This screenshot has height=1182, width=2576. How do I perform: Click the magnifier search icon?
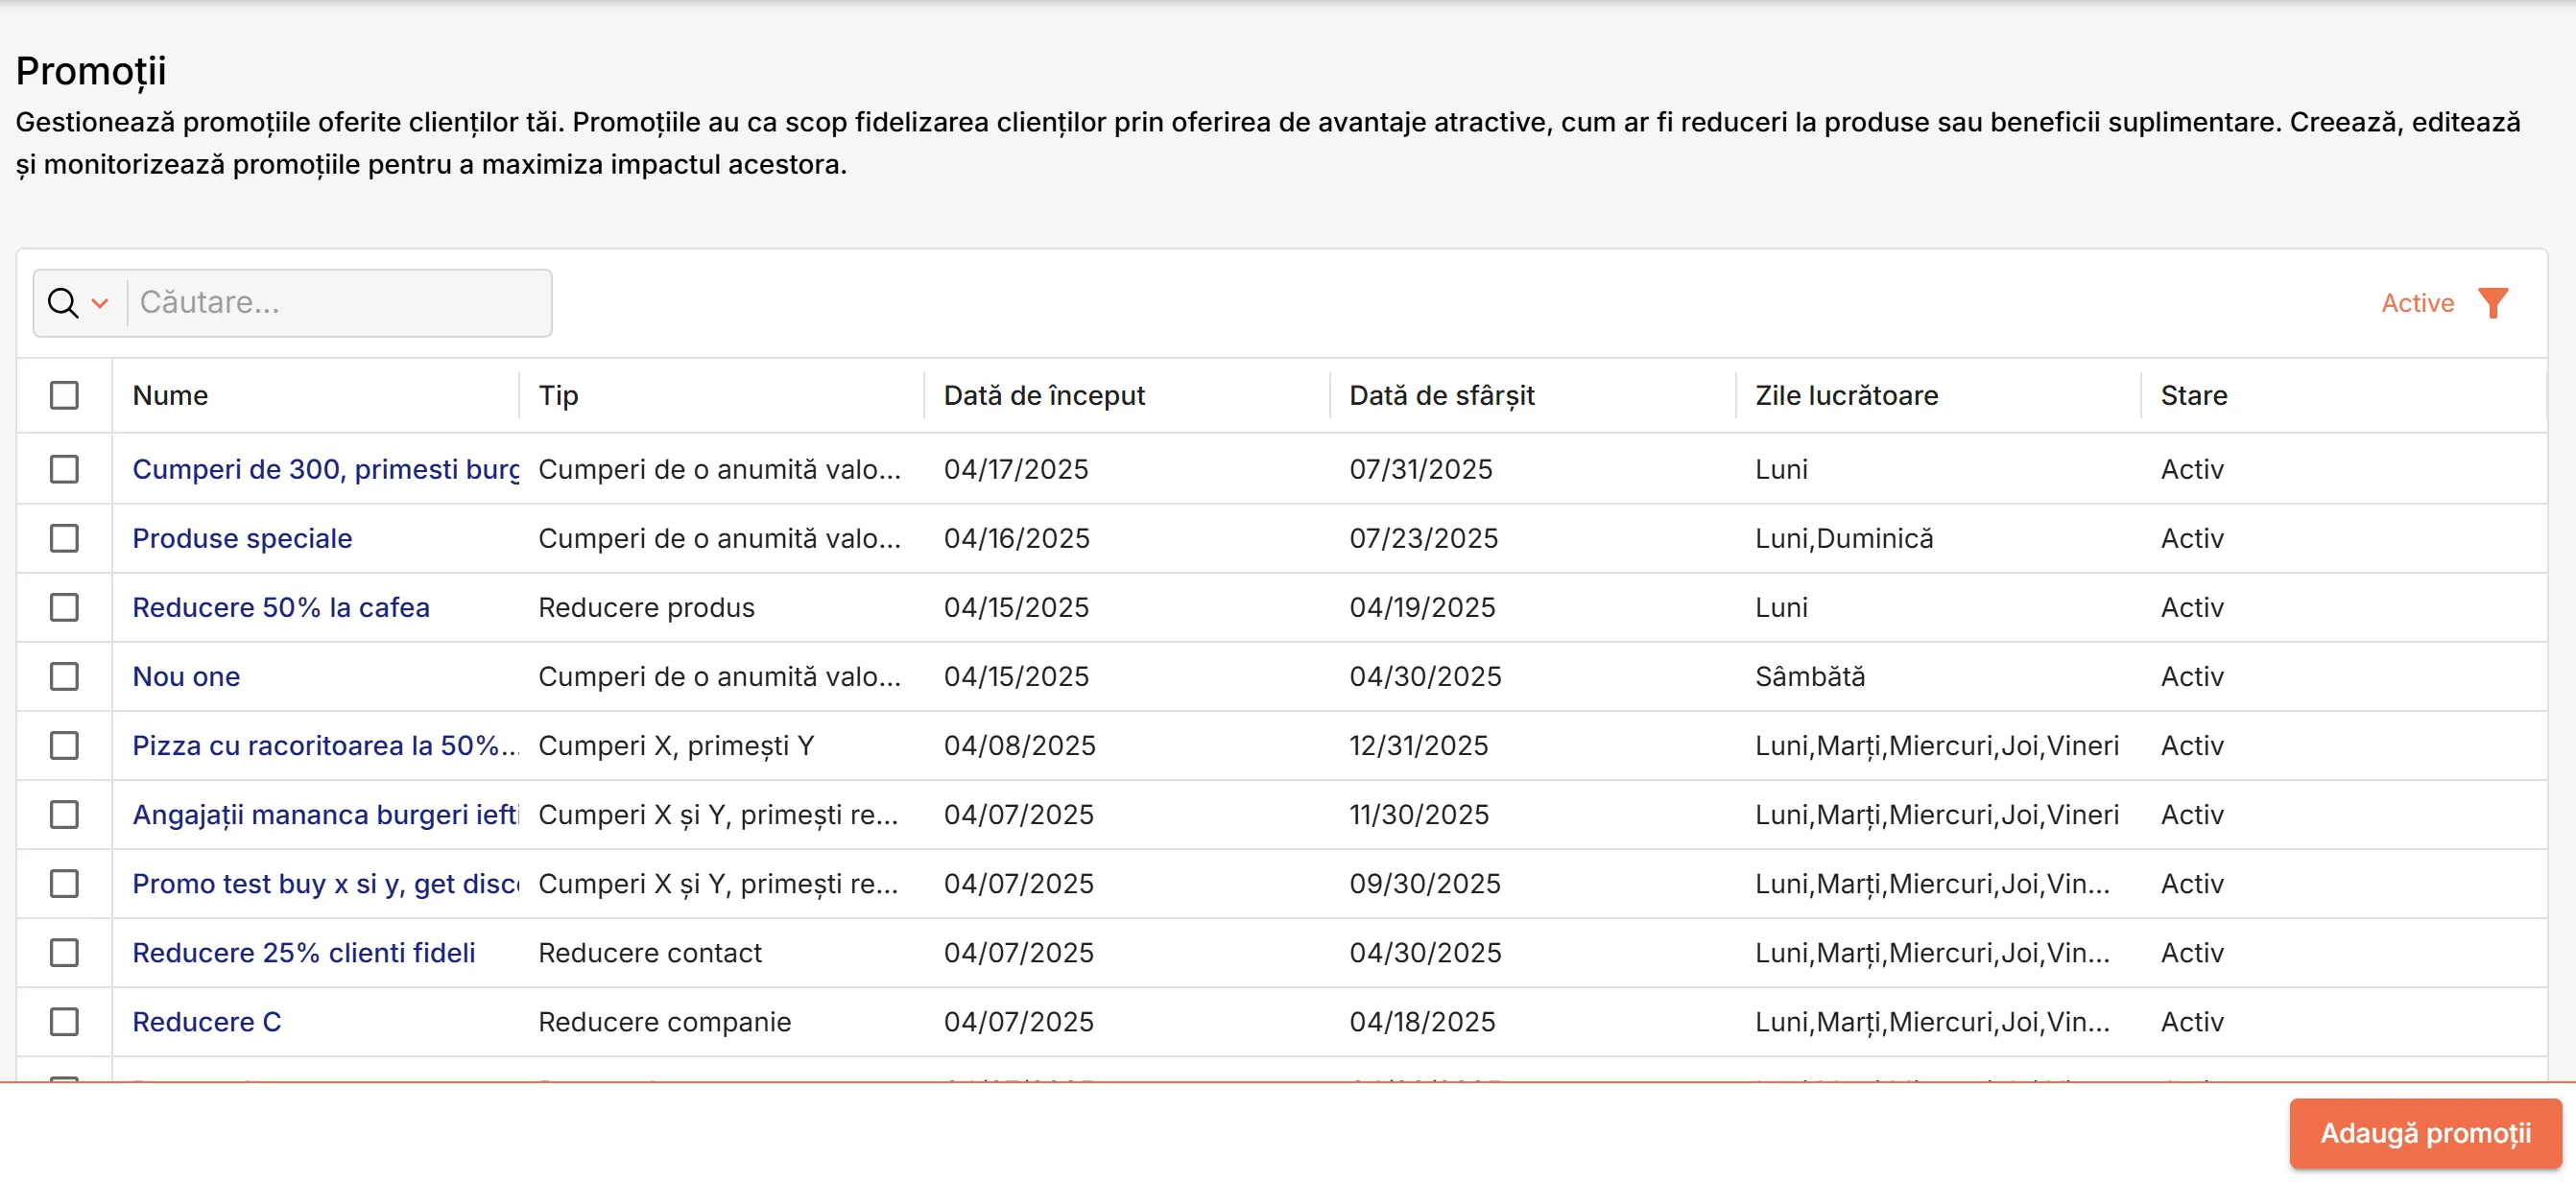click(x=63, y=303)
